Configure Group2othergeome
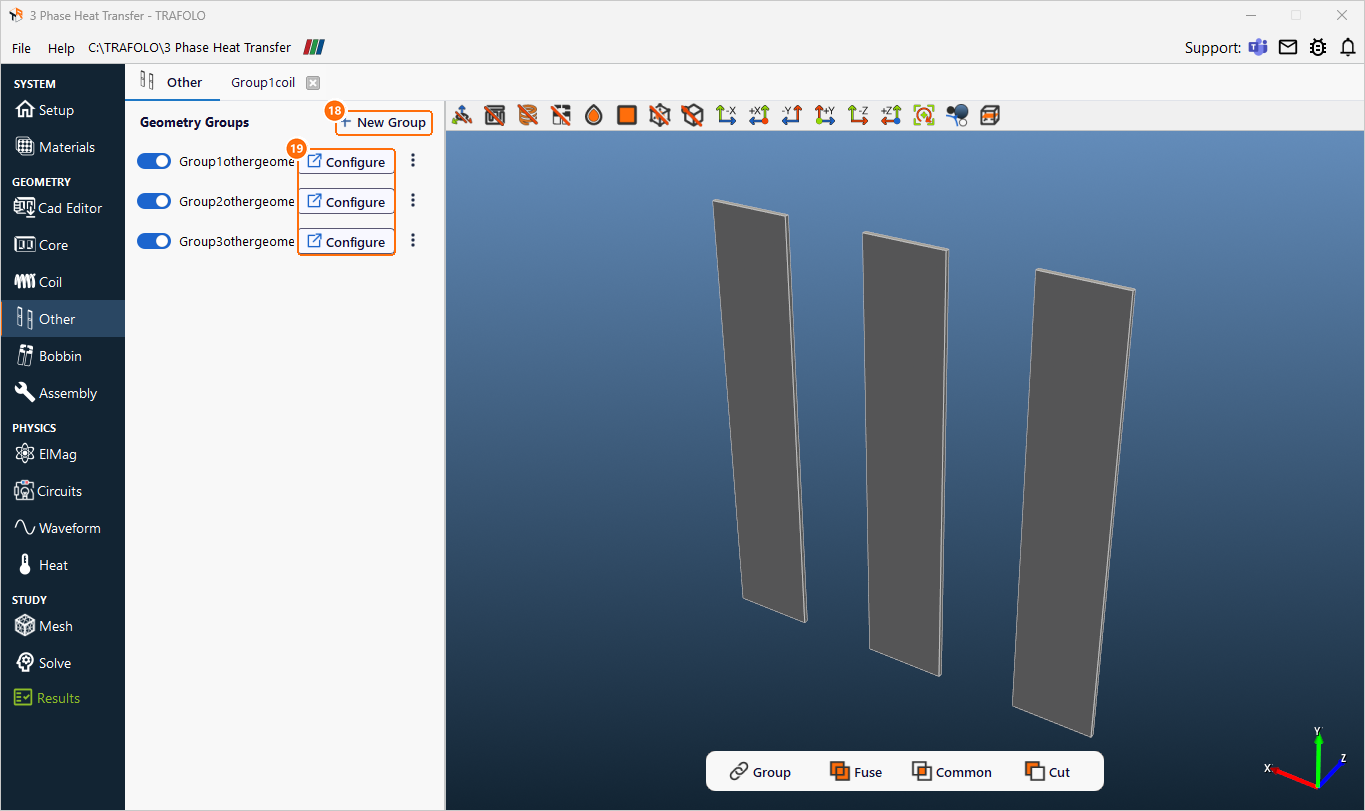This screenshot has height=811, width=1365. click(346, 202)
